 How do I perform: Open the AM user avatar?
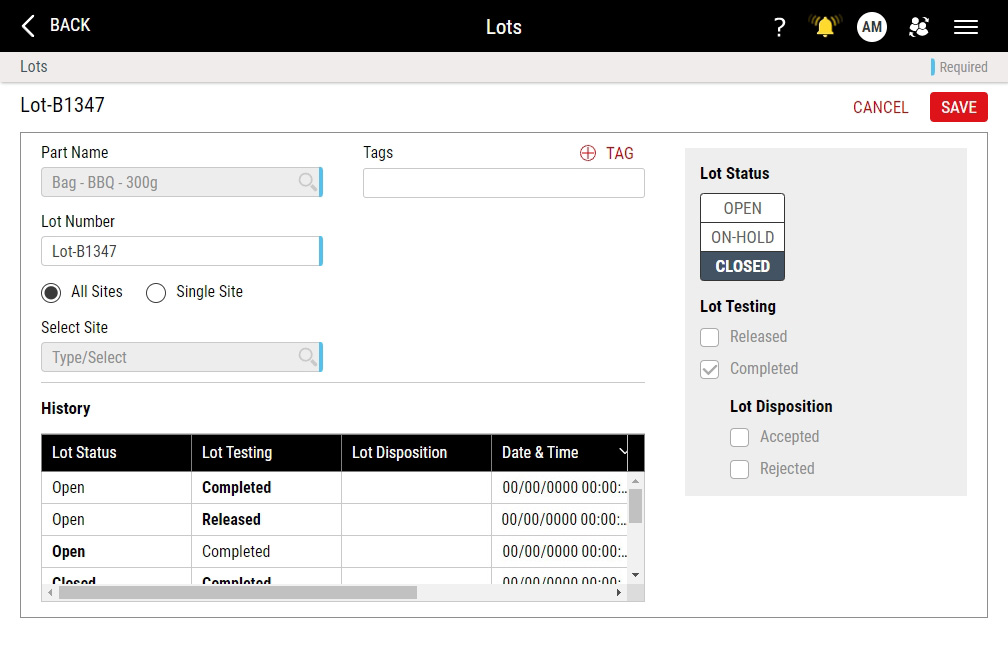pyautogui.click(x=872, y=27)
